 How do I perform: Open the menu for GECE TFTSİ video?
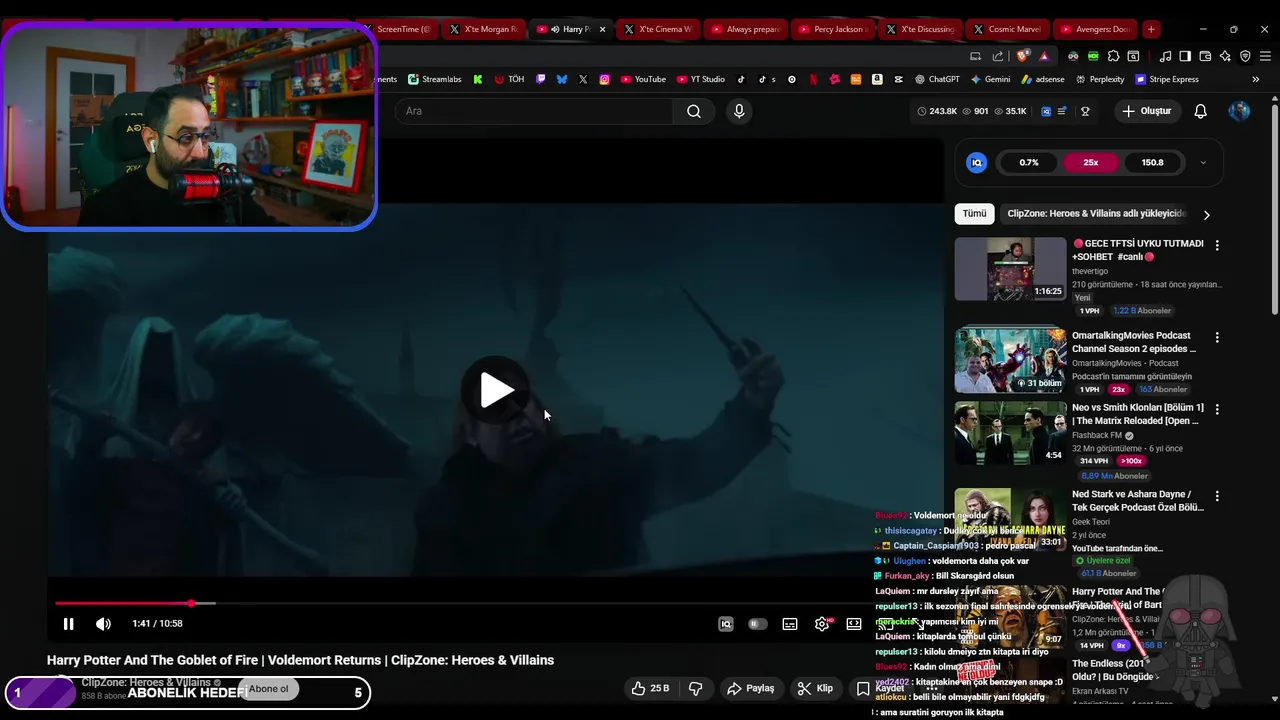pos(1217,245)
